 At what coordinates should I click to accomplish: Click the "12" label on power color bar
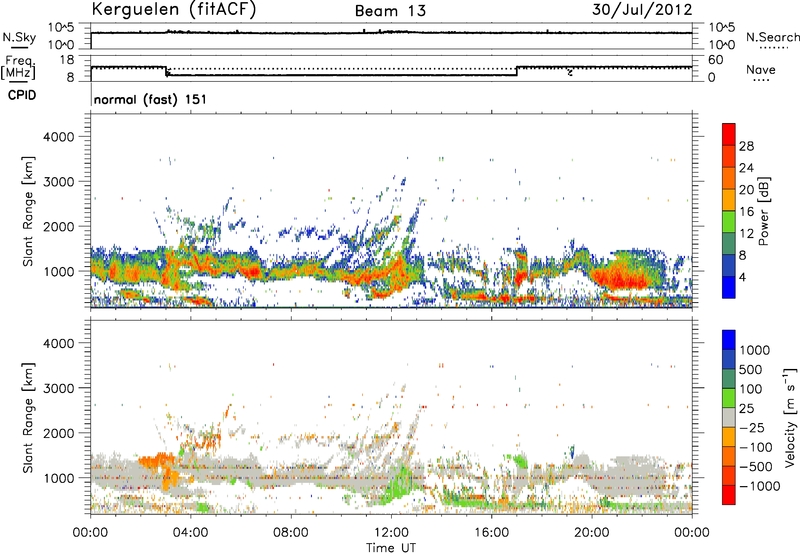(746, 234)
